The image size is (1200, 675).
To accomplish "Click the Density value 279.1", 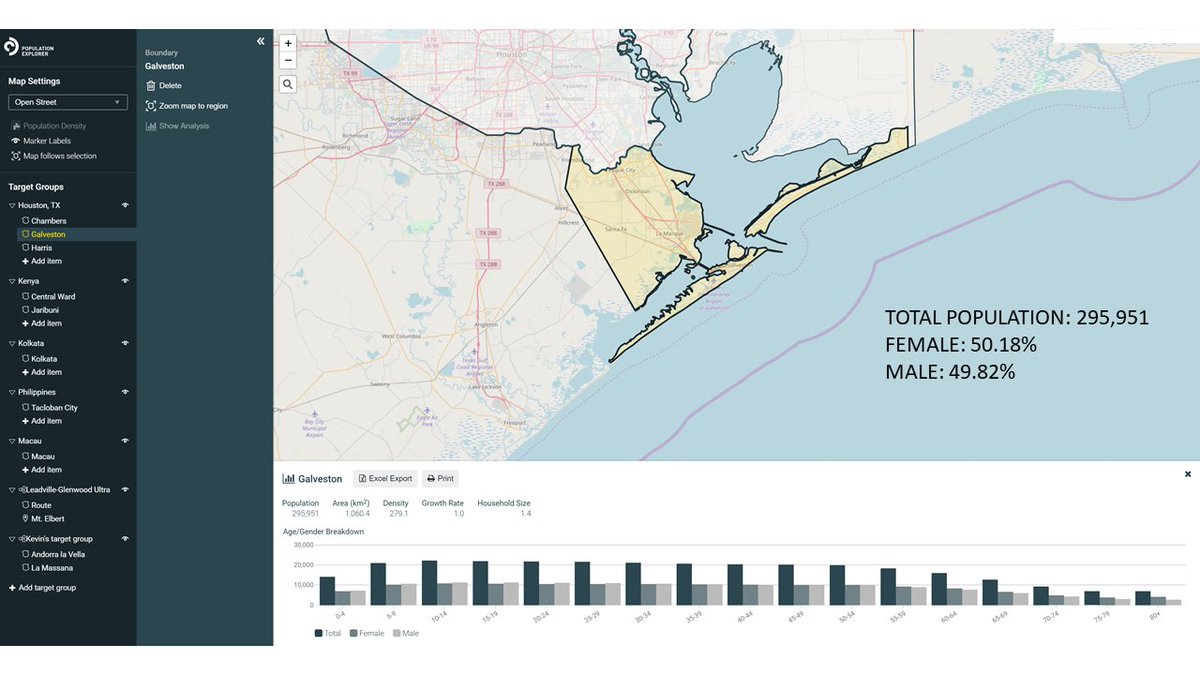I will [x=398, y=513].
